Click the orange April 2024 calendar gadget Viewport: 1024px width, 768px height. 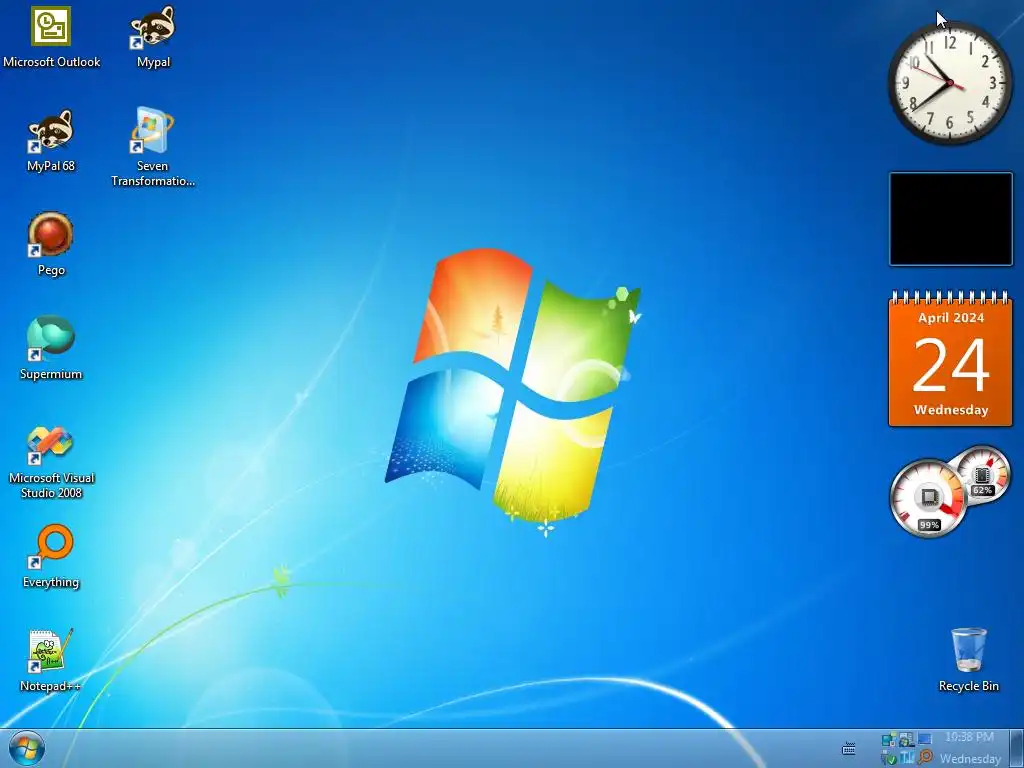[950, 359]
